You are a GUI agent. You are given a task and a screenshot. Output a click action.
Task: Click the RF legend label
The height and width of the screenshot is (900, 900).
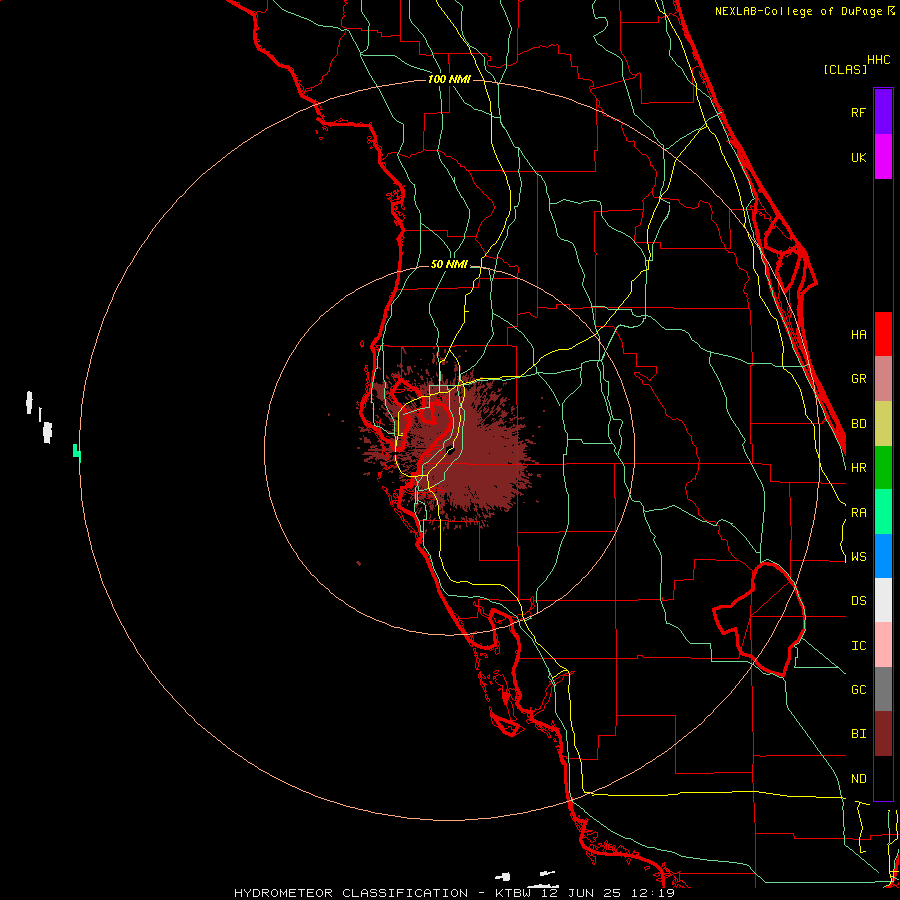tap(858, 112)
